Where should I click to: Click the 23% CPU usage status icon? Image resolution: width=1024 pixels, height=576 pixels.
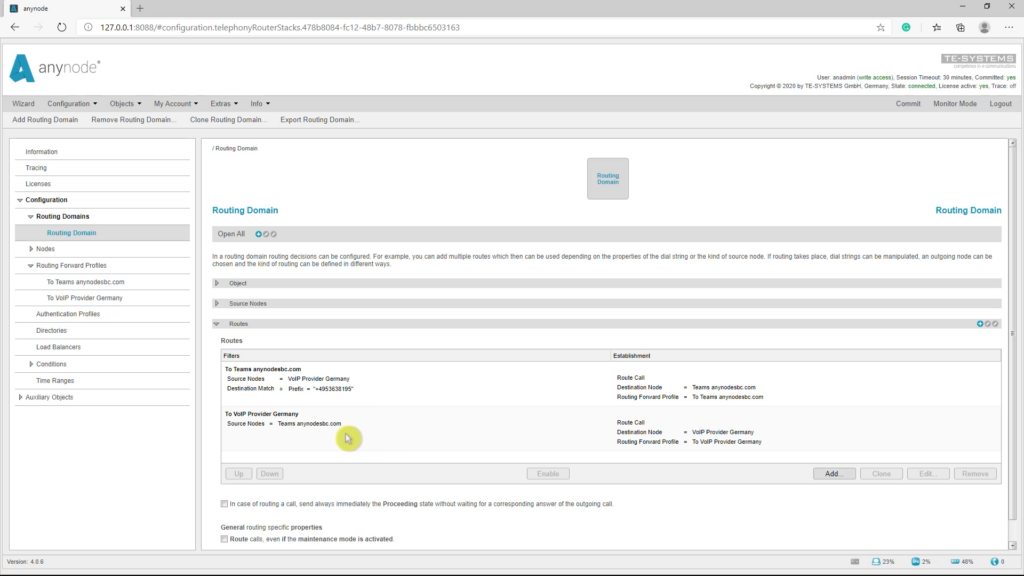tap(876, 562)
